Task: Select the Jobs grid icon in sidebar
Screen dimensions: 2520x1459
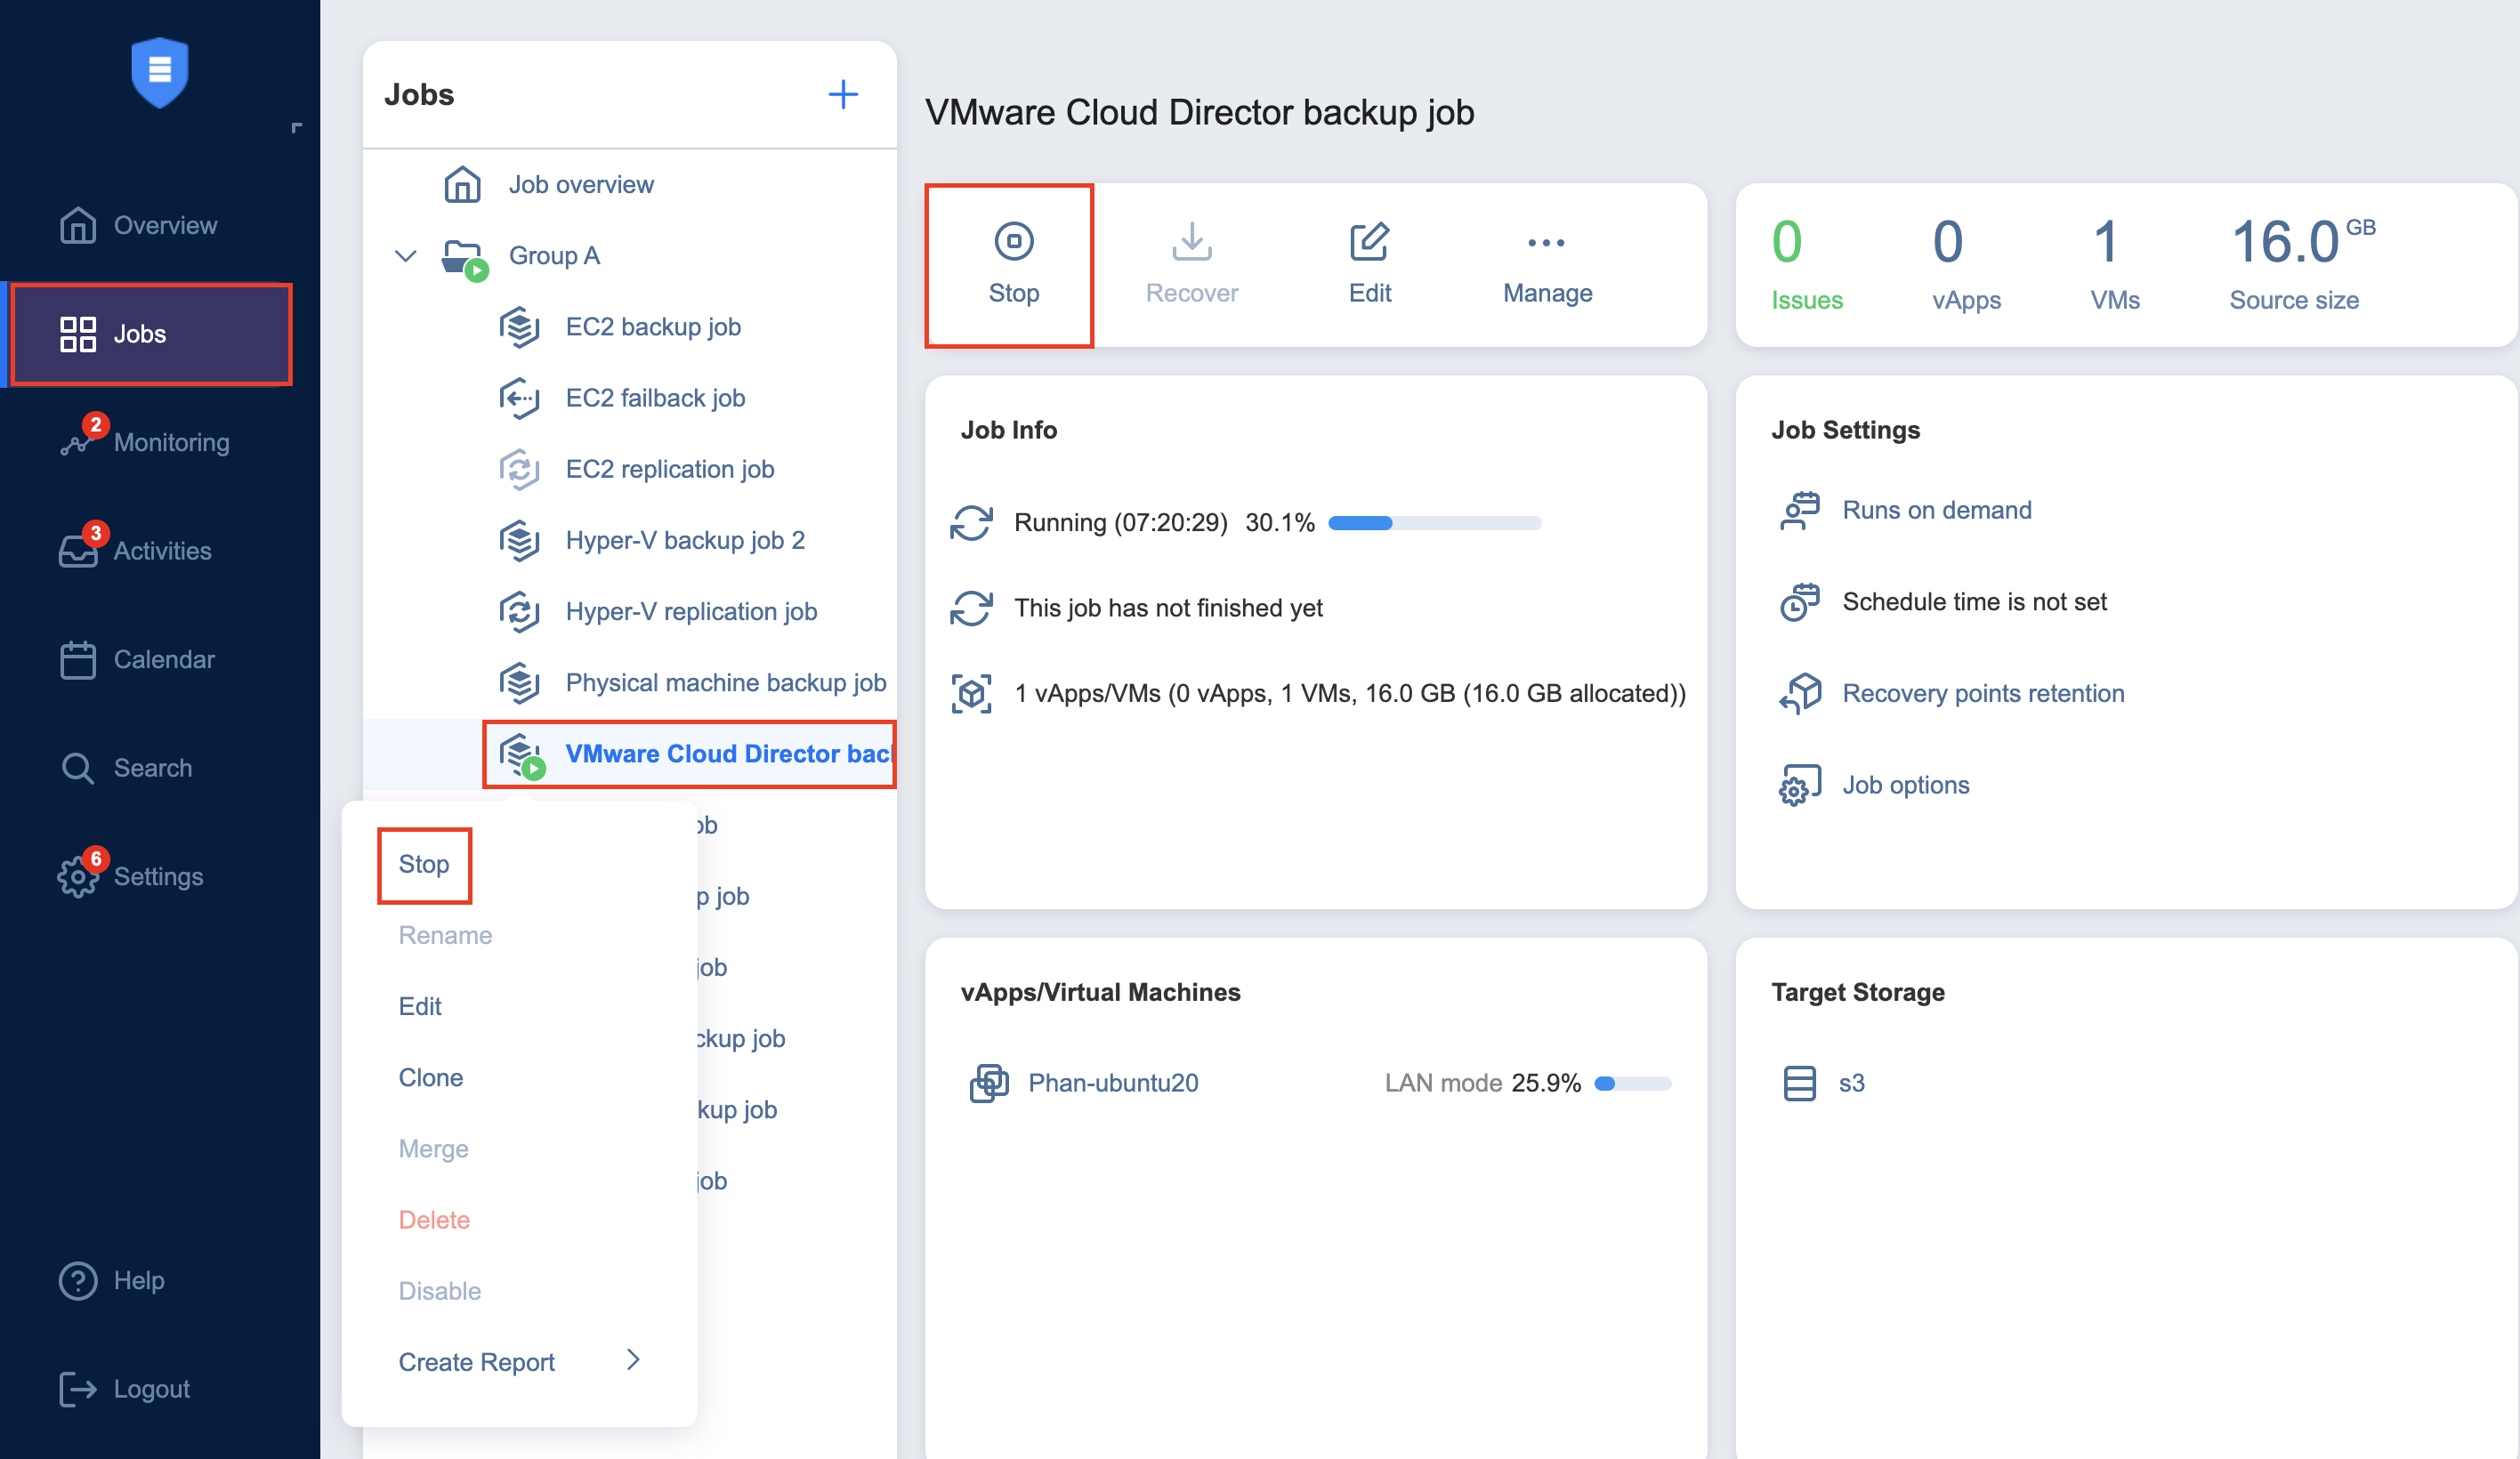Action: [78, 334]
